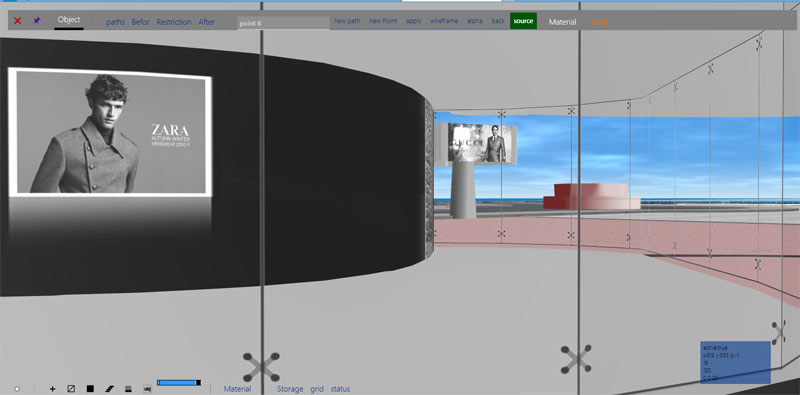
Task: Open the top Material tab
Action: click(563, 22)
